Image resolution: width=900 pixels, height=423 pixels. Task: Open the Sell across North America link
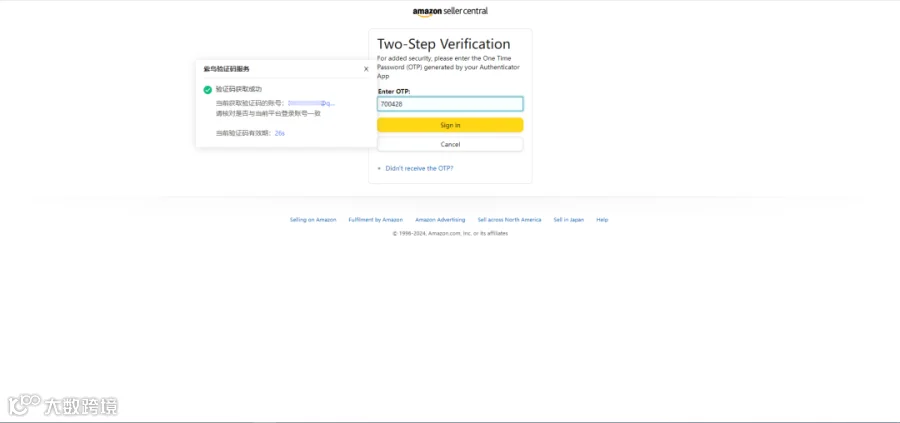click(509, 220)
